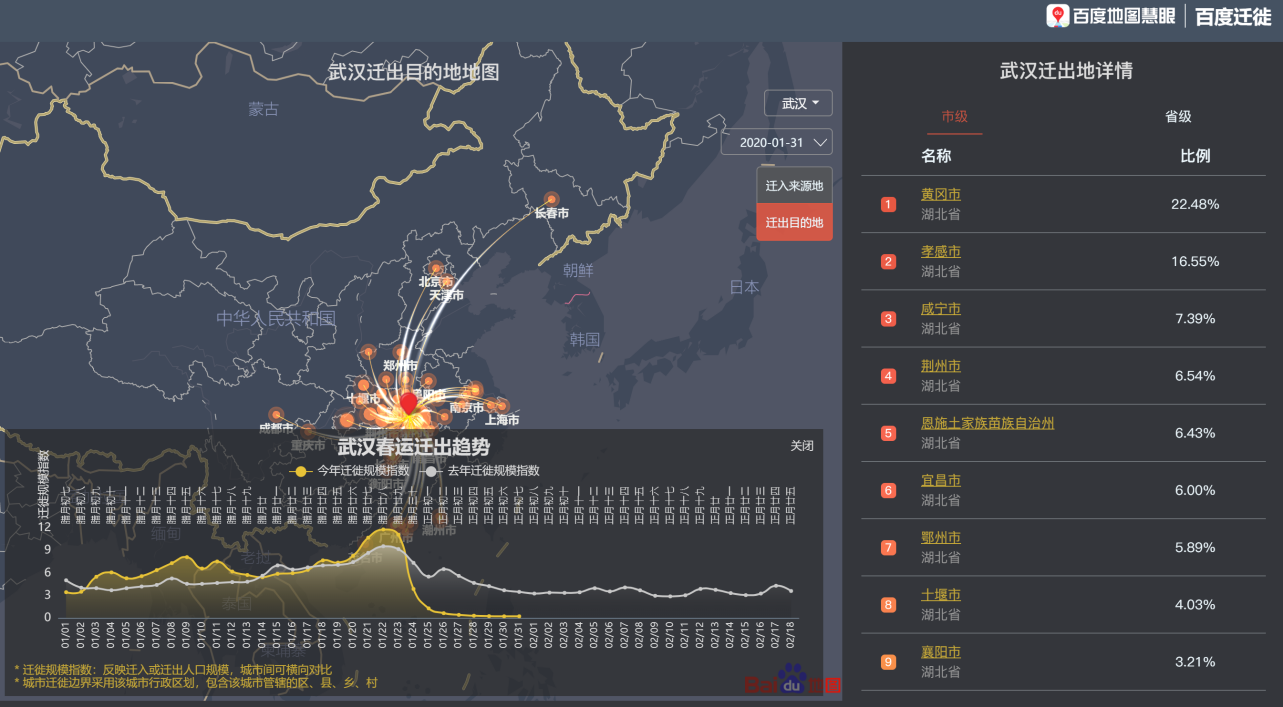Expand the 2020-01-31 date picker
Screen dimensions: 1283x707
777,142
